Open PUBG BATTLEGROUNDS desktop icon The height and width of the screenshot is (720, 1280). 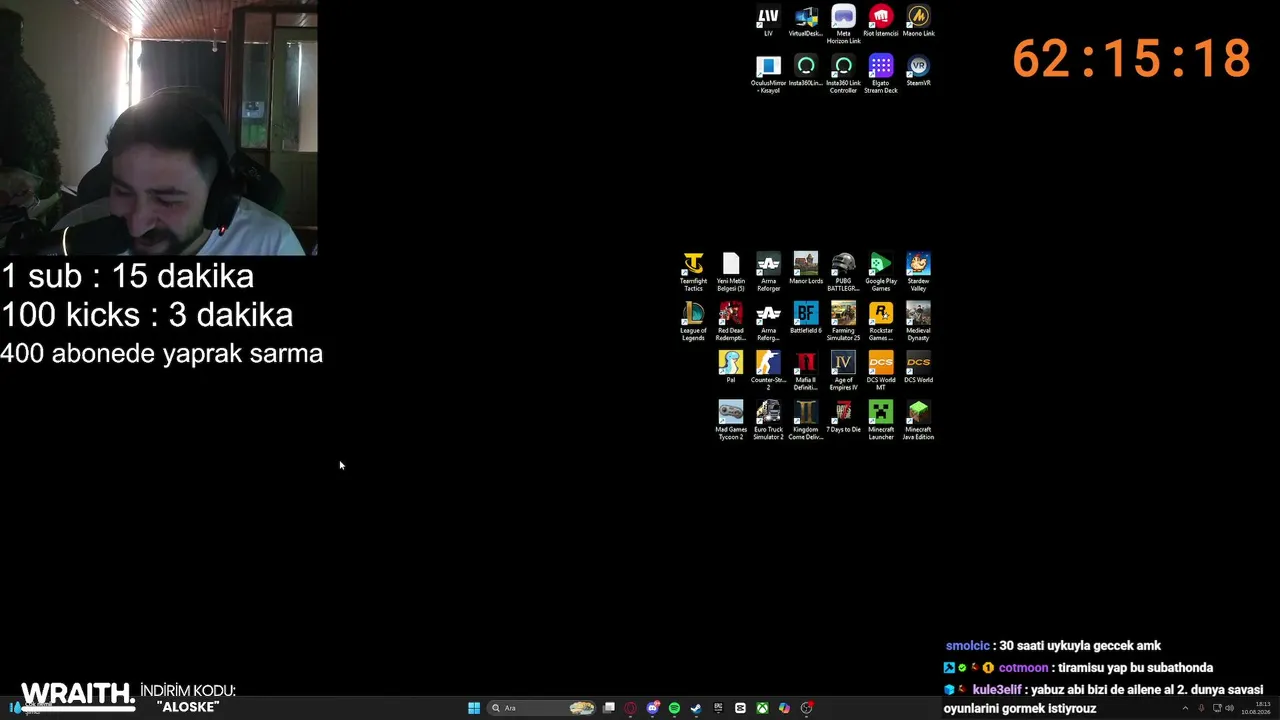pyautogui.click(x=843, y=272)
